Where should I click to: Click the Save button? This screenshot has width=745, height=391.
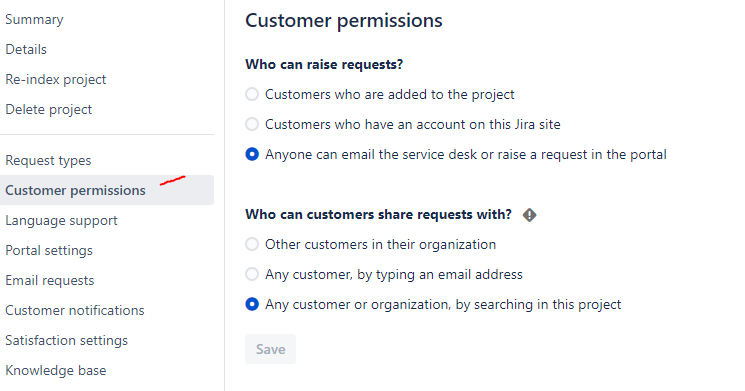click(x=270, y=349)
